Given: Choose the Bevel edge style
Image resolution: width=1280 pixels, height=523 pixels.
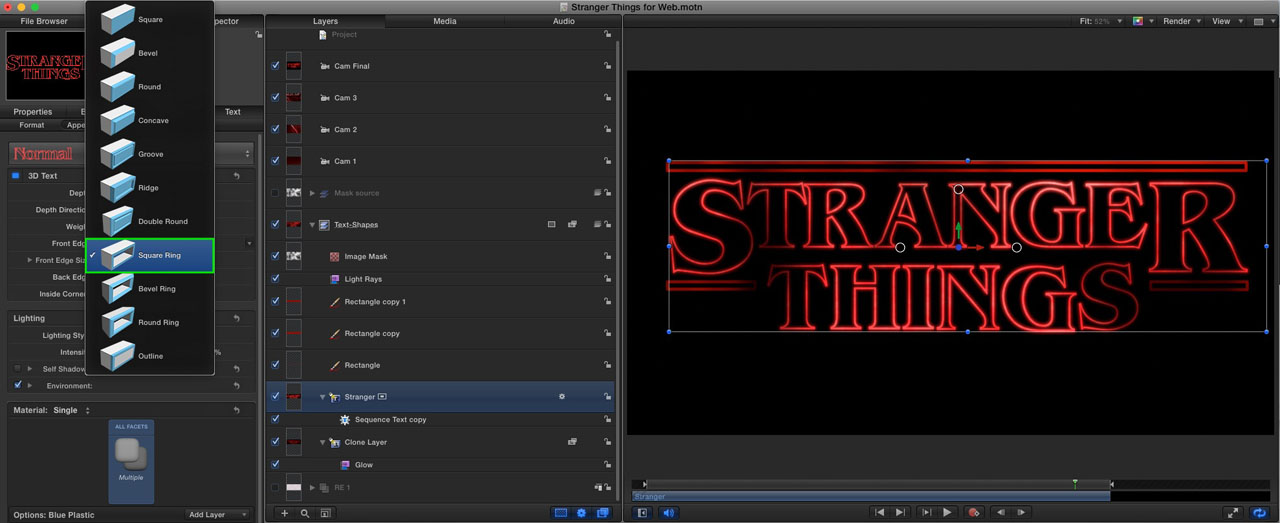Looking at the screenshot, I should [x=149, y=53].
